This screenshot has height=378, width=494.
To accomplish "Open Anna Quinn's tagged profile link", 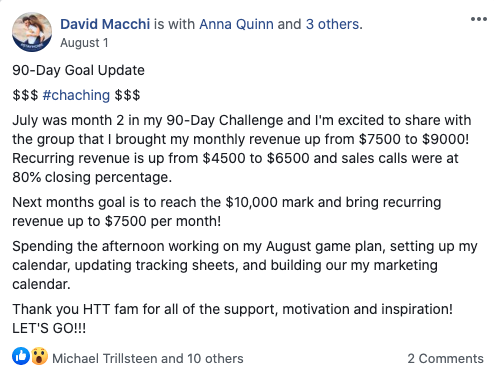I will [236, 24].
